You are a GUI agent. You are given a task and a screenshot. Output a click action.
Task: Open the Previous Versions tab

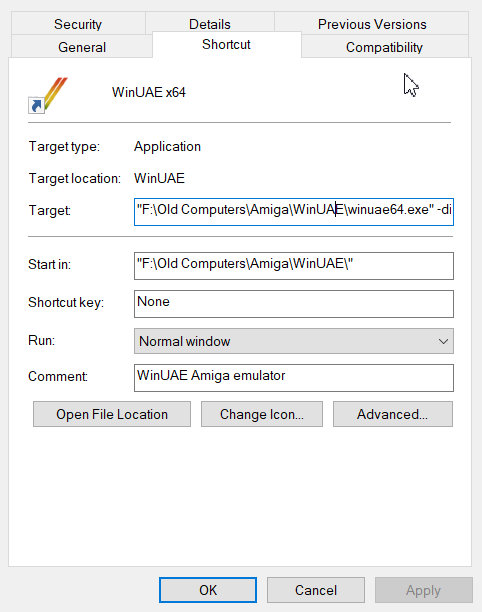click(x=372, y=24)
